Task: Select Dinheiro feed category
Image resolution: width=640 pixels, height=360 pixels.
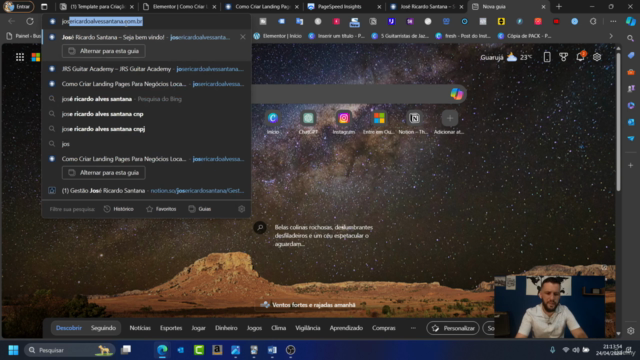Action: click(x=226, y=328)
